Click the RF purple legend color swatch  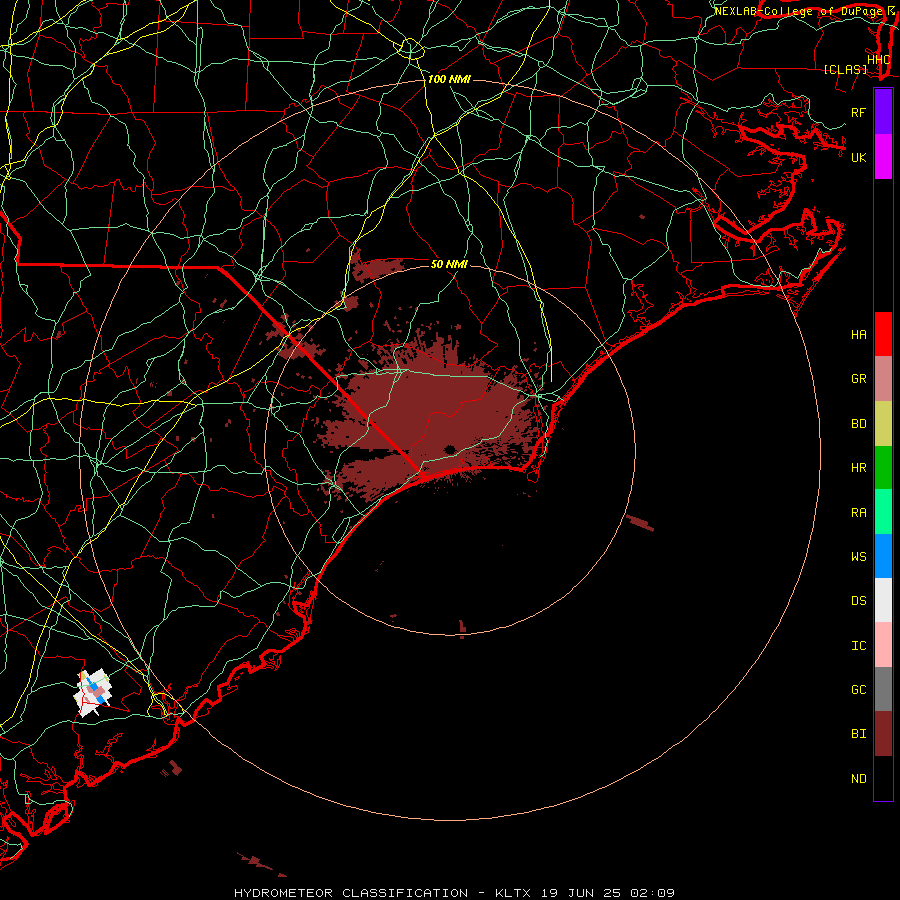tap(883, 112)
